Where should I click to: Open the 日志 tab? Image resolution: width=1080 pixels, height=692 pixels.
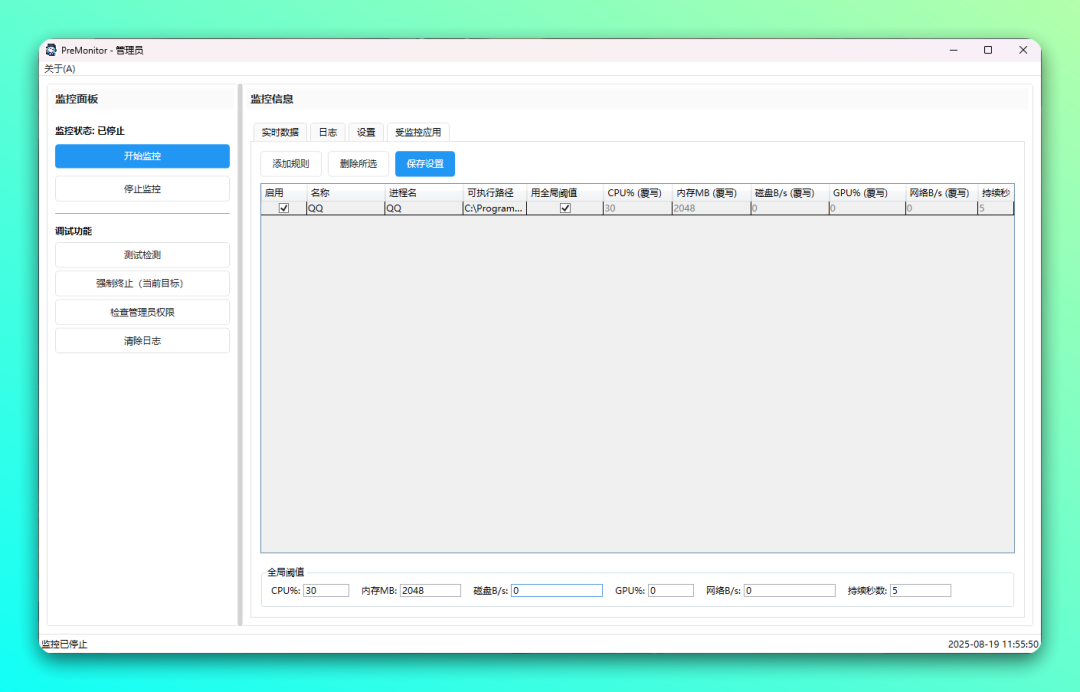[328, 132]
